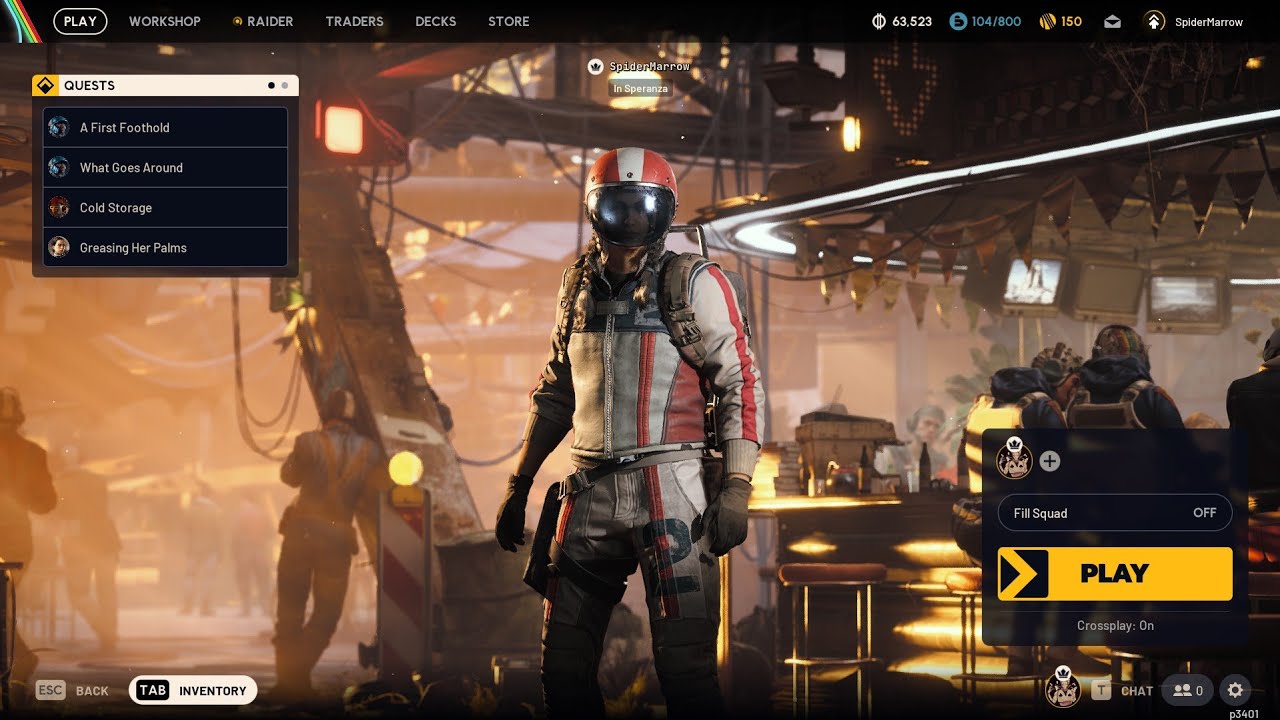Click the Crossplay: On label
The width and height of the screenshot is (1280, 720).
click(1115, 626)
